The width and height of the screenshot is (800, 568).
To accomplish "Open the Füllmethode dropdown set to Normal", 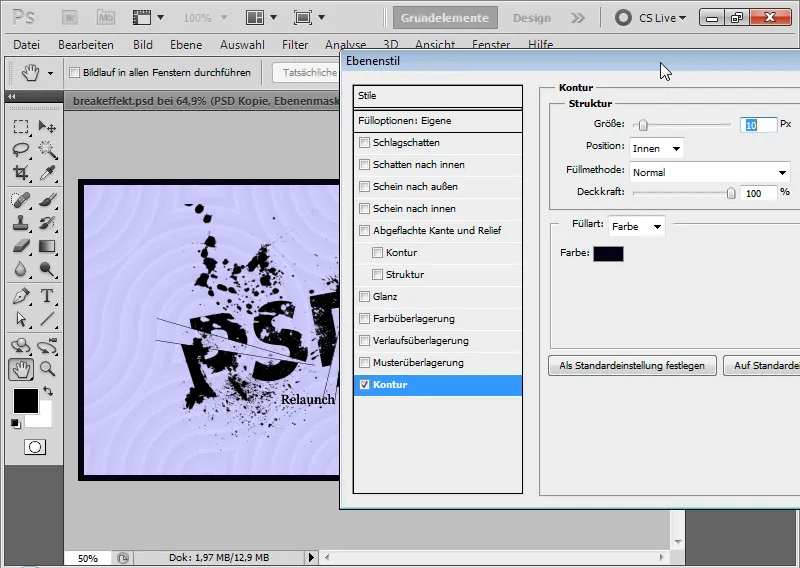I will pos(710,172).
